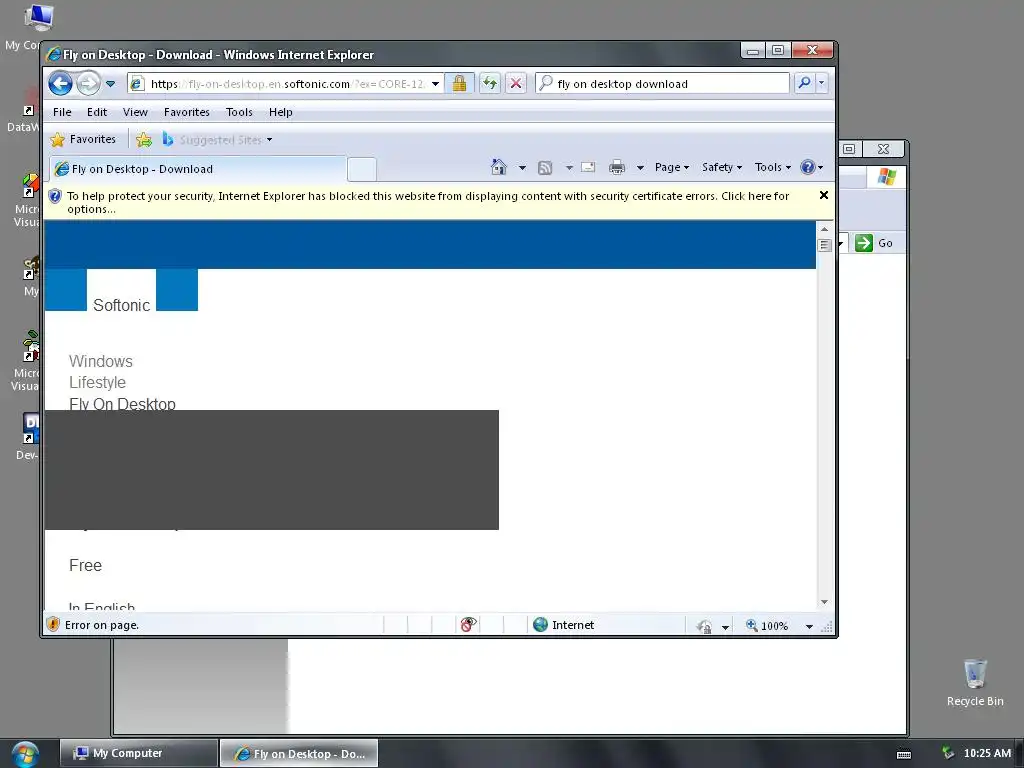Expand the feeds dropdown arrow
The height and width of the screenshot is (768, 1024).
569,168
